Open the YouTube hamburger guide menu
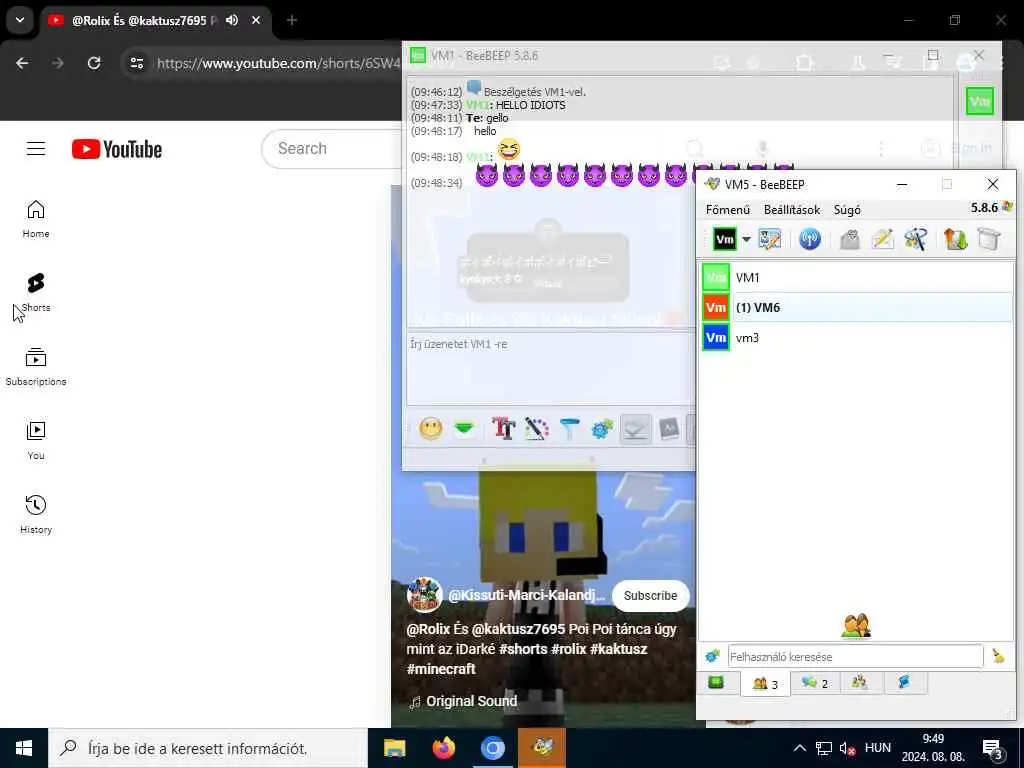The image size is (1024, 768). (x=36, y=149)
